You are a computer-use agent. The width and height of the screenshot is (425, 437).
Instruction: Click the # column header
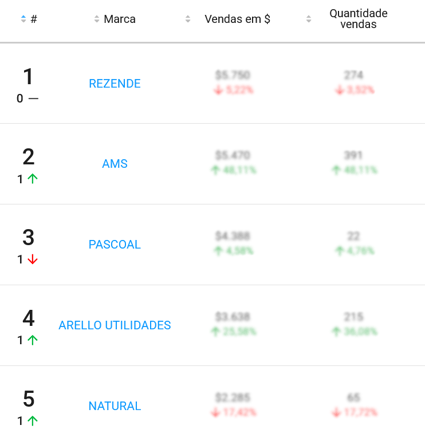34,19
